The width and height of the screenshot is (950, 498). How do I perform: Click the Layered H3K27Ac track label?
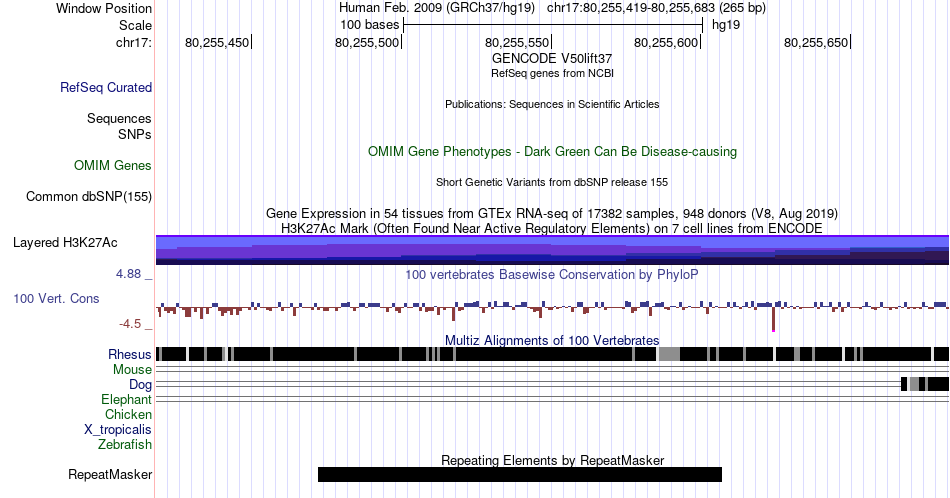pos(65,242)
